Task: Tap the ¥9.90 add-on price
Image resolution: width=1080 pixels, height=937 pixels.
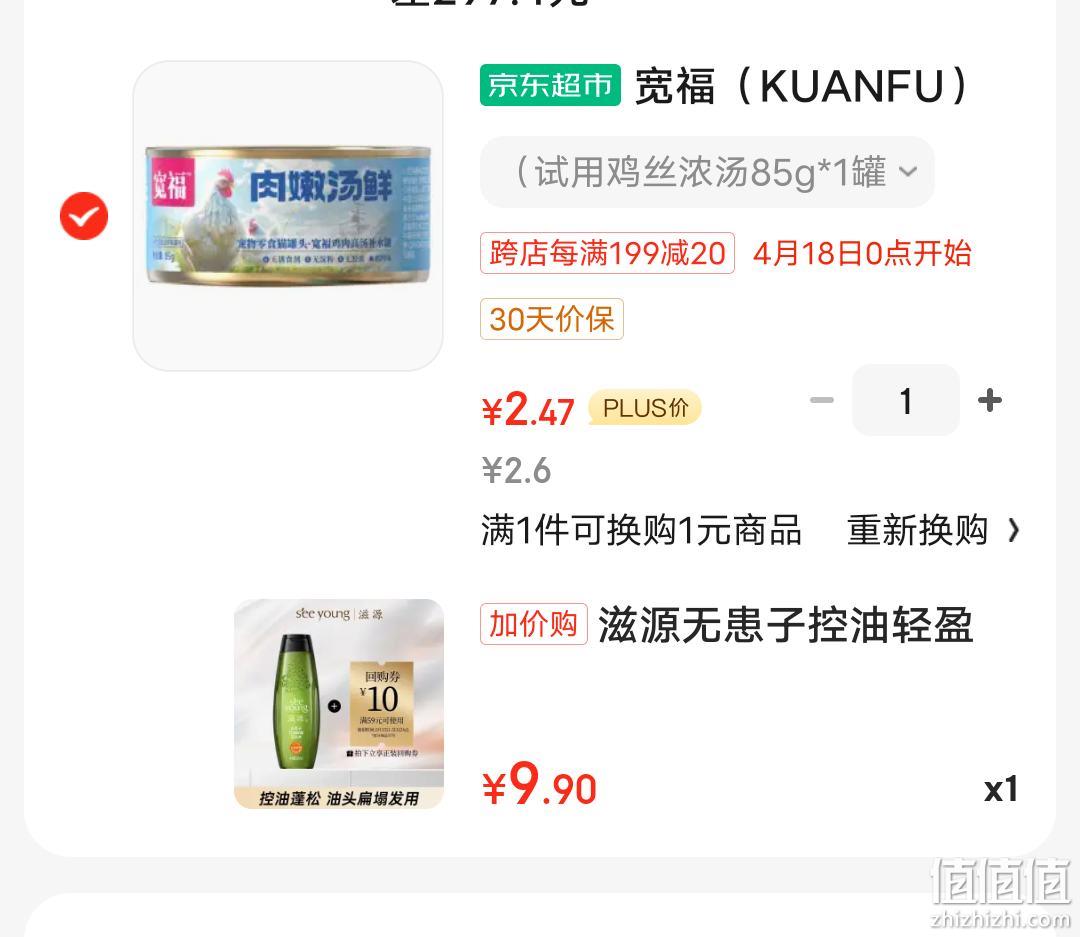Action: [x=539, y=785]
